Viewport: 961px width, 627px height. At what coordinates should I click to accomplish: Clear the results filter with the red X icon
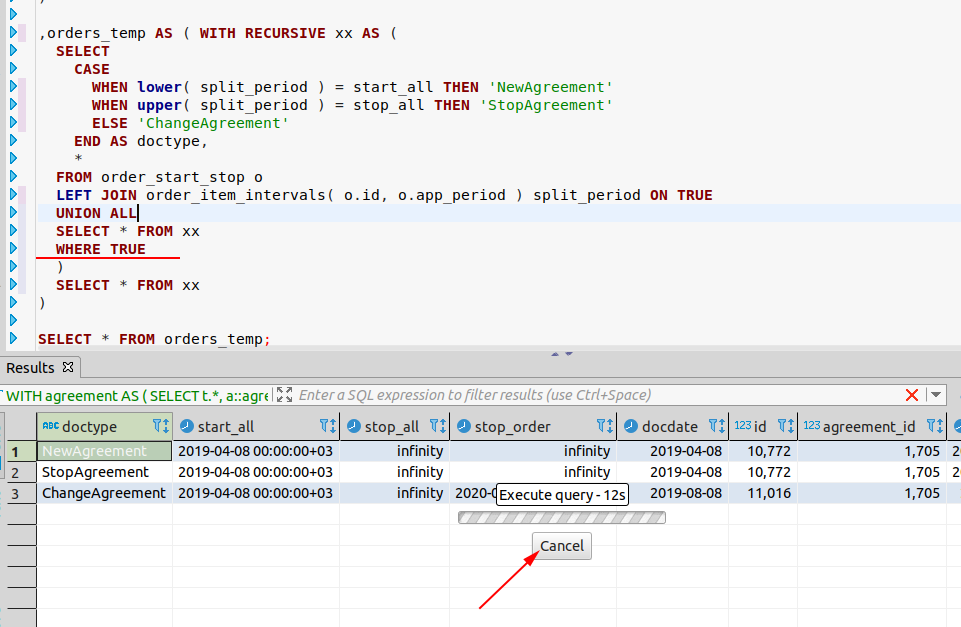click(x=913, y=394)
